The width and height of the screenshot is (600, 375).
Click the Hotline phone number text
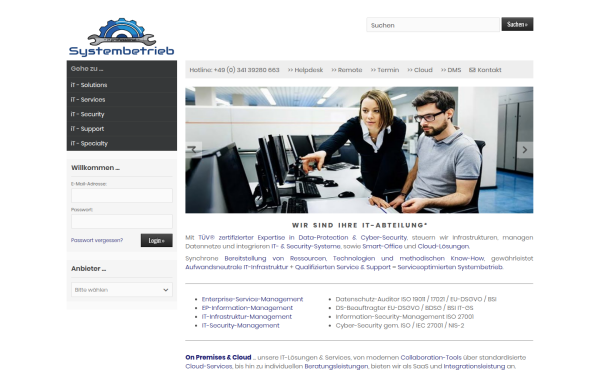tap(234, 70)
